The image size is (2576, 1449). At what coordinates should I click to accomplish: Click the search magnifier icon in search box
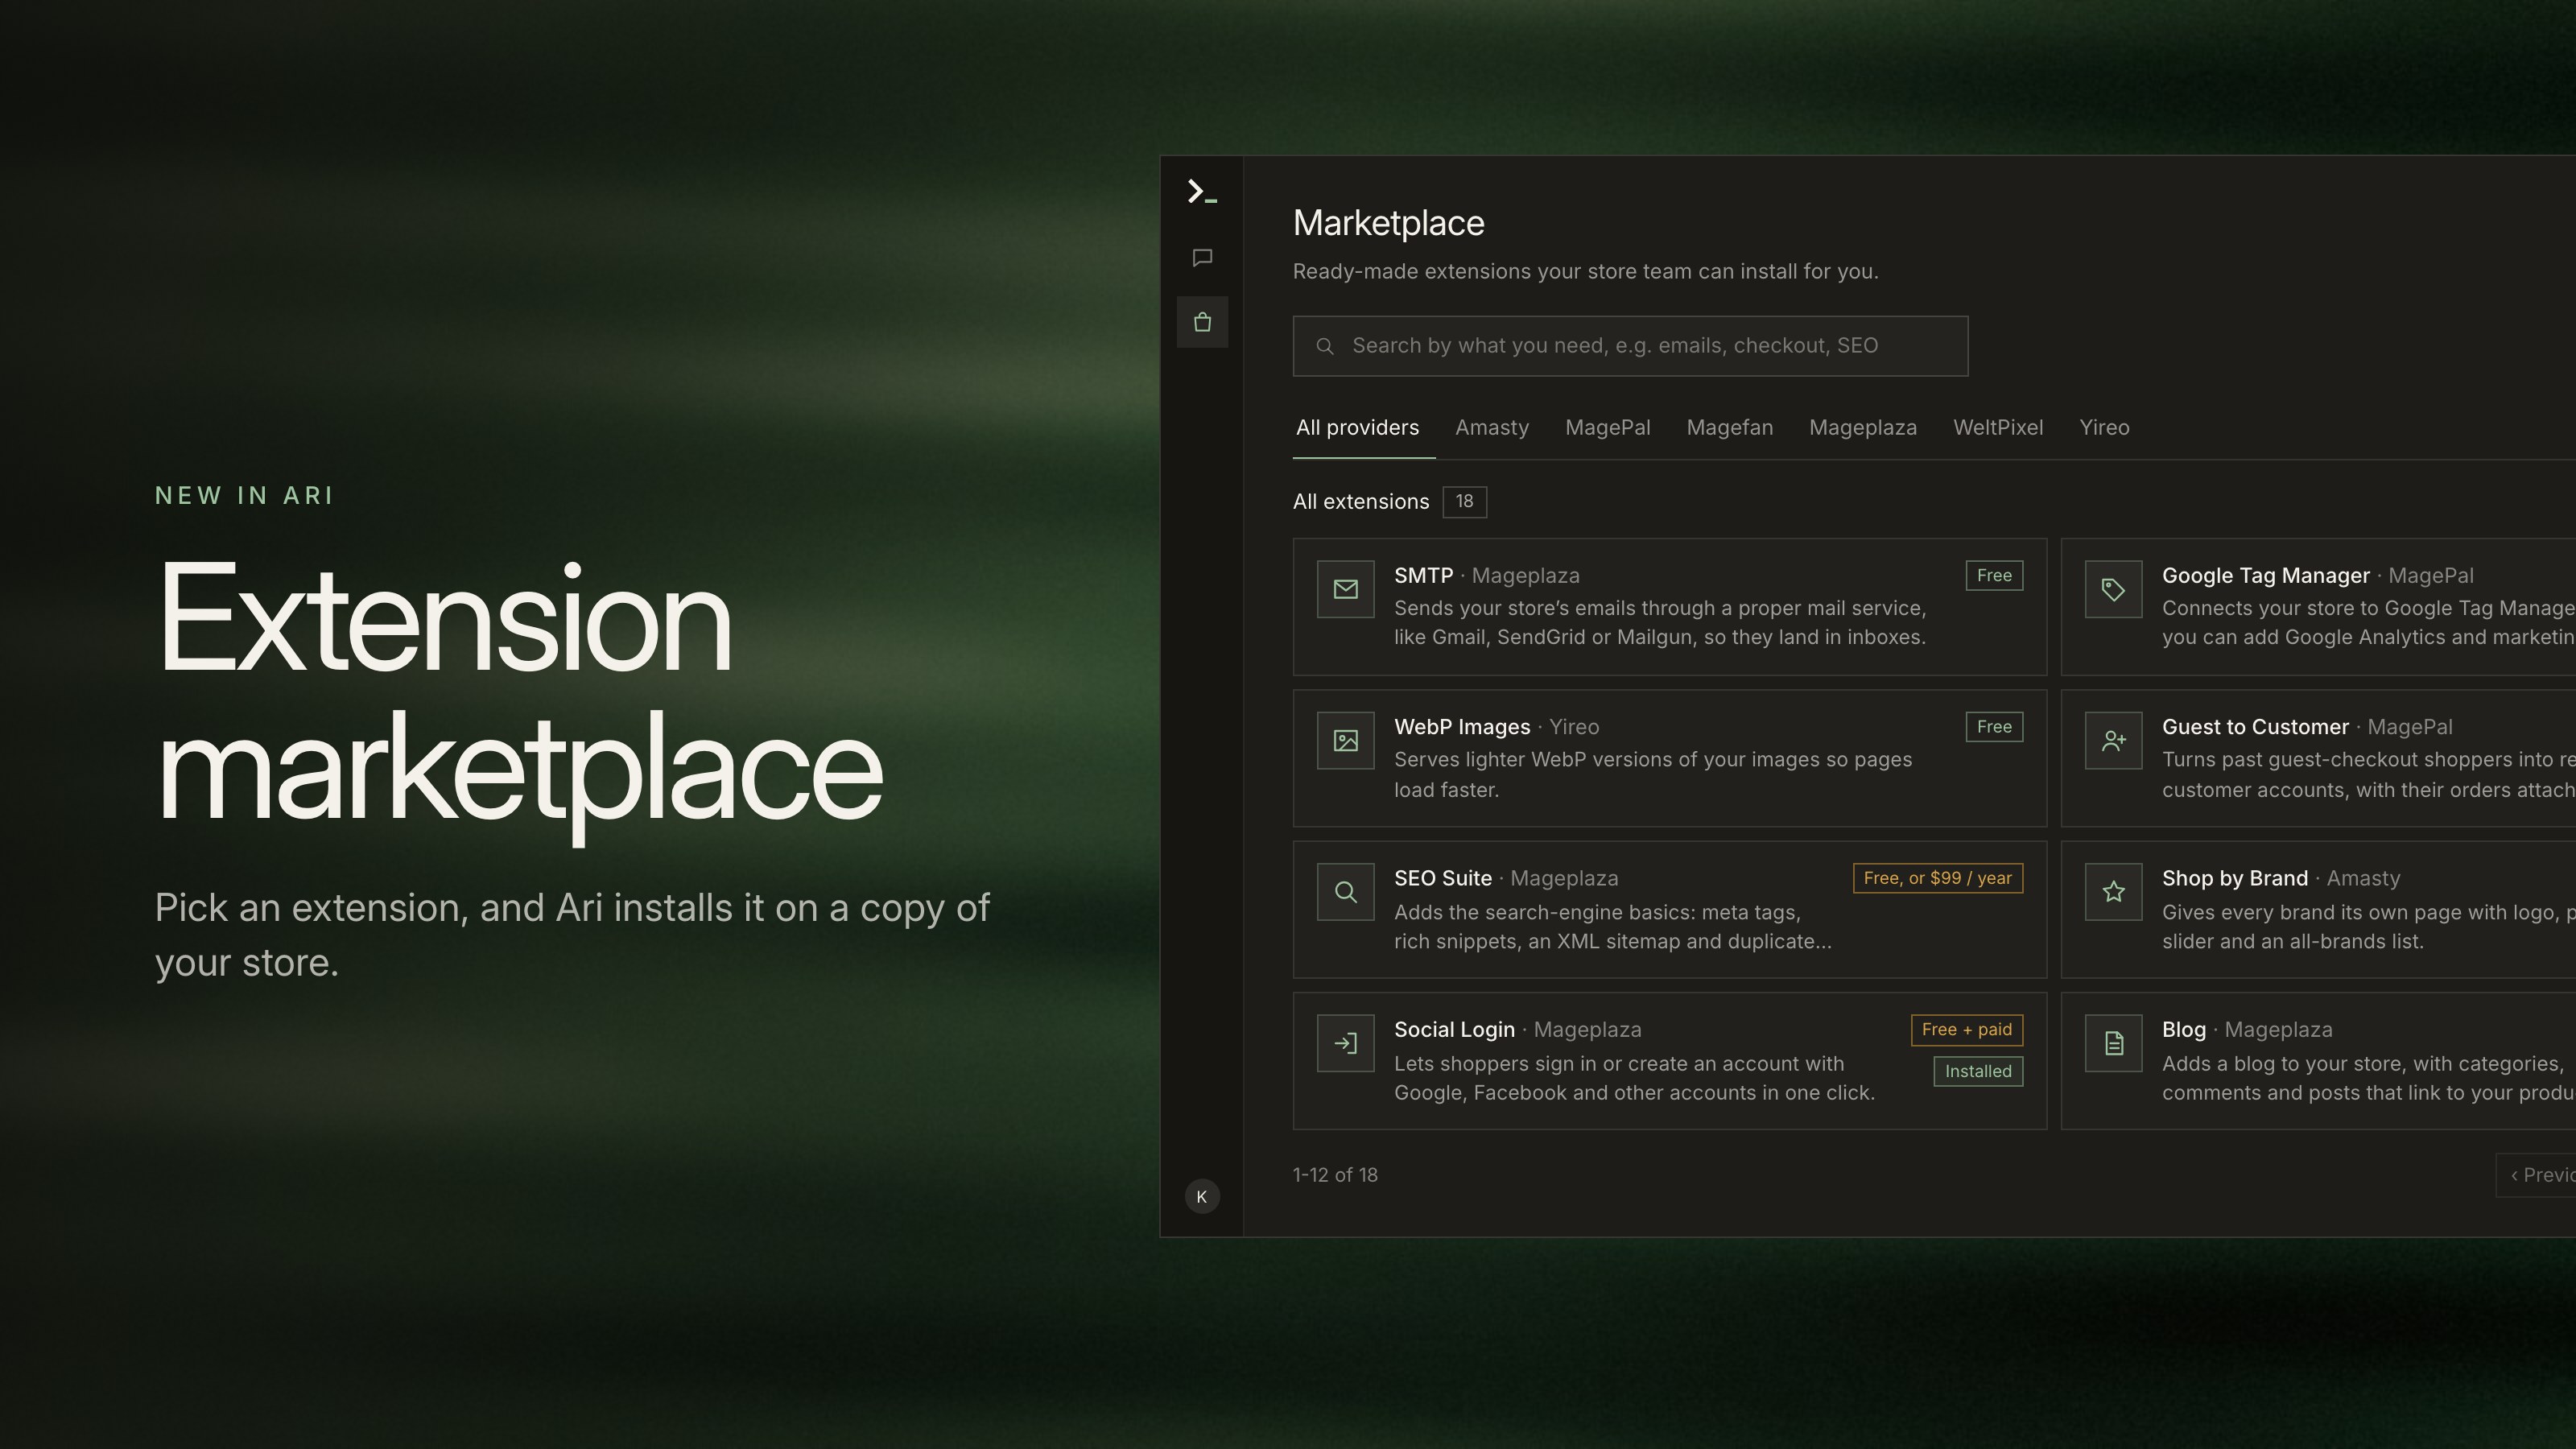coord(1325,346)
